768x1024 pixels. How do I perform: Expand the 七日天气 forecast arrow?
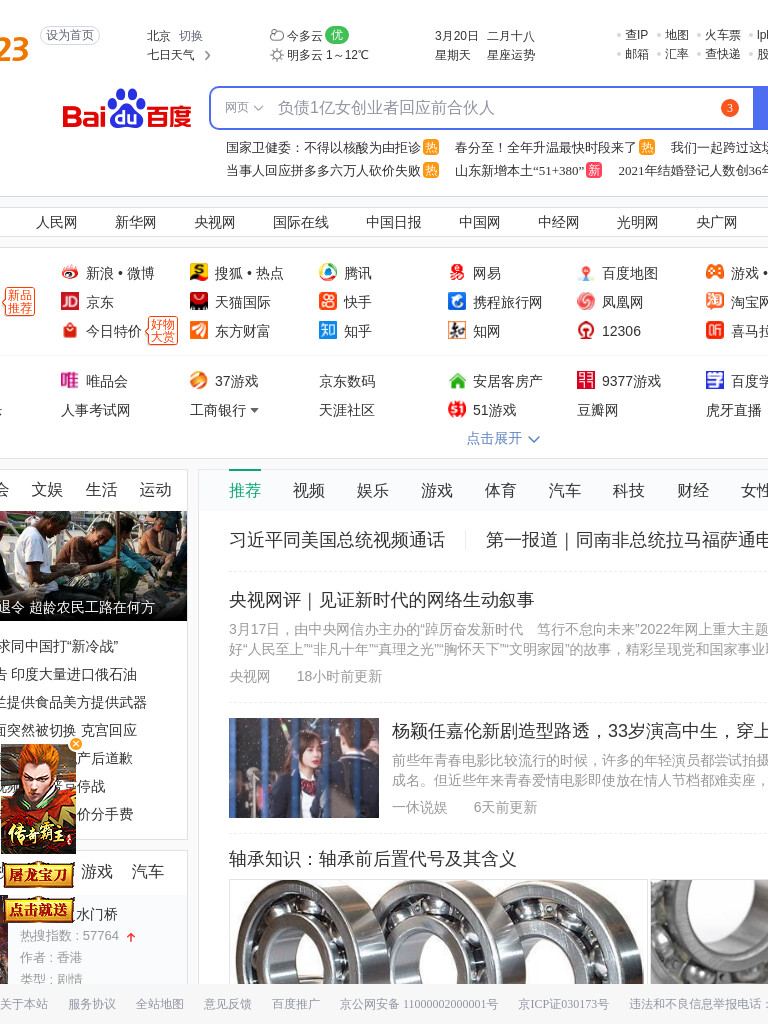click(207, 56)
